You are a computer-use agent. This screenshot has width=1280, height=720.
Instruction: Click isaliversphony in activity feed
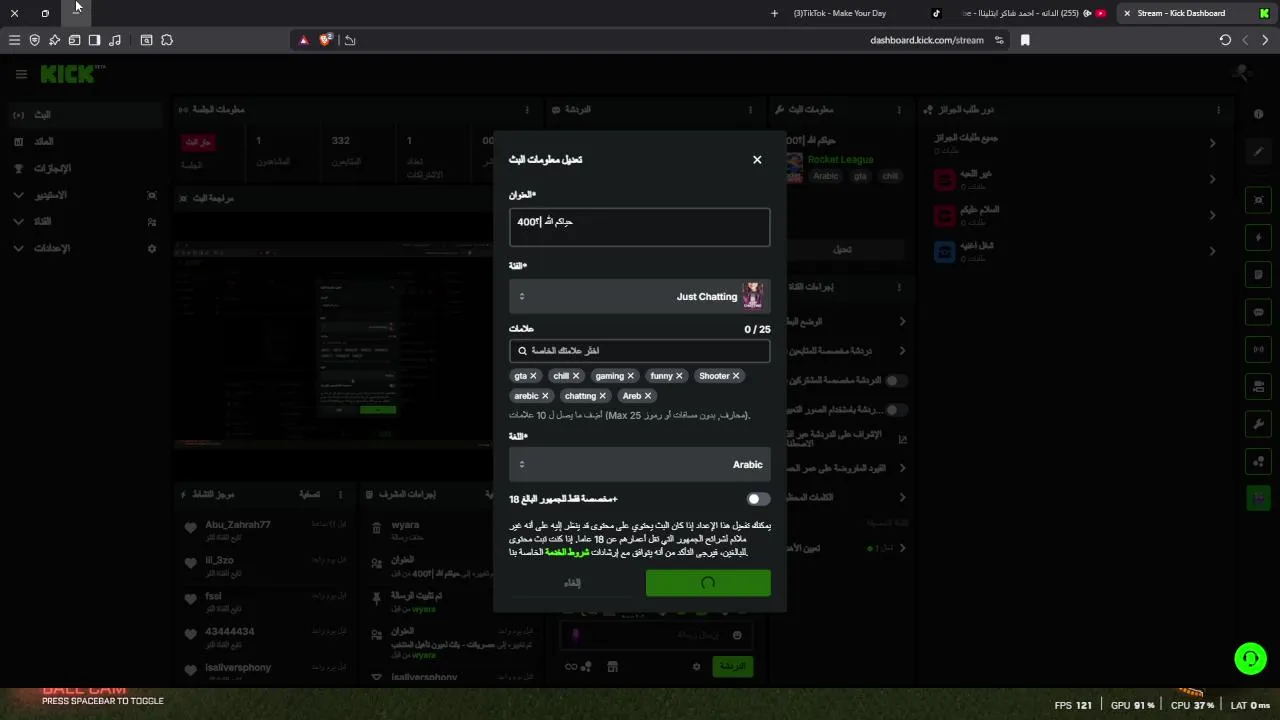point(238,667)
